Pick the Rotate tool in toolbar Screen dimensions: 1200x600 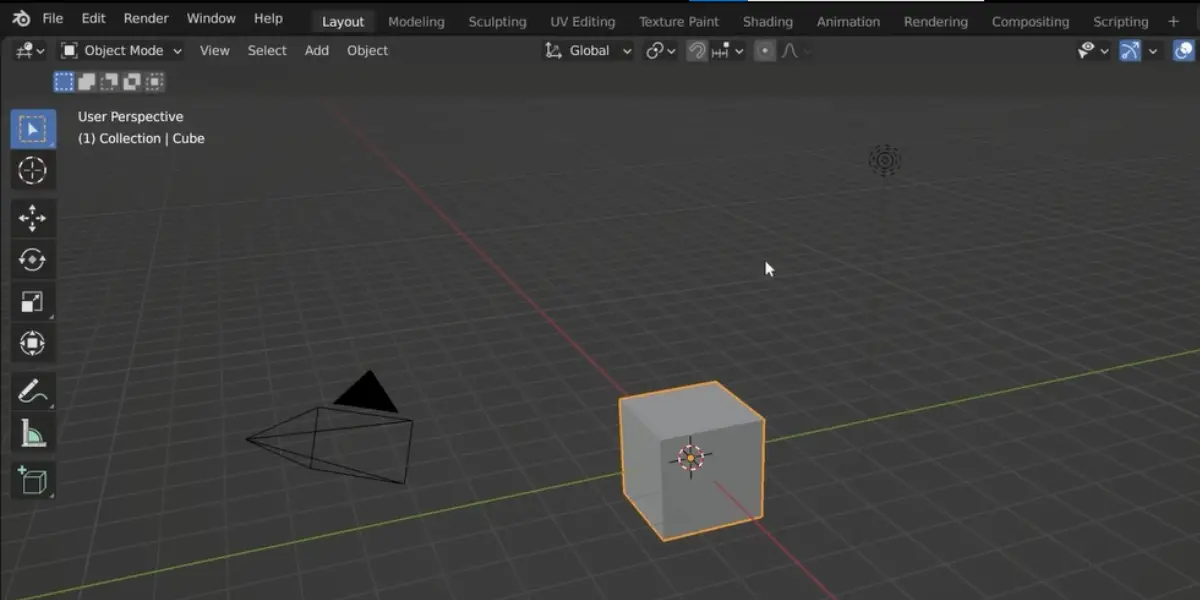33,260
